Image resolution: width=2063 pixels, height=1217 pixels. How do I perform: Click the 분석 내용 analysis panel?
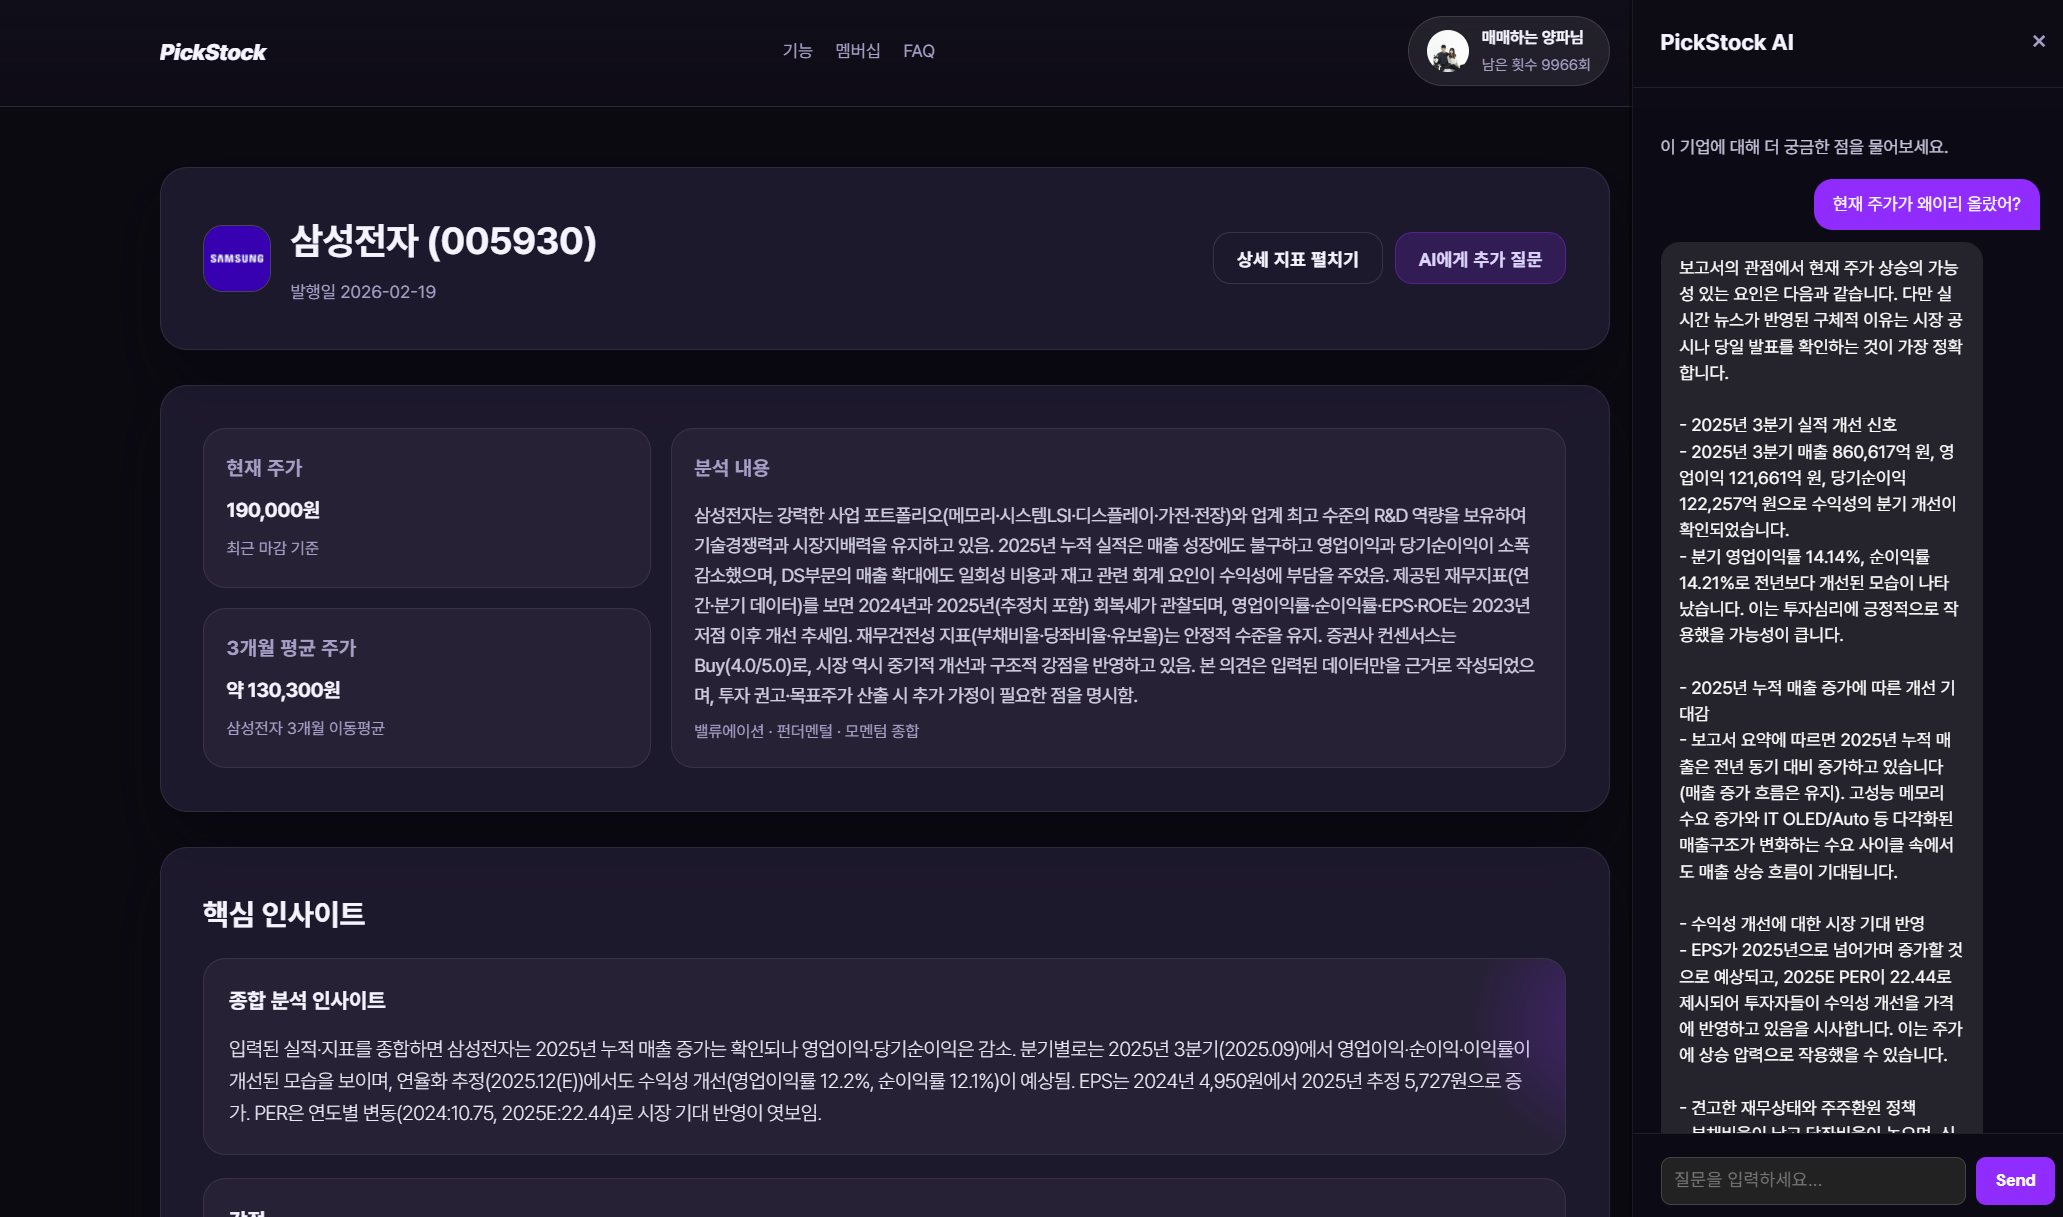(x=1117, y=597)
